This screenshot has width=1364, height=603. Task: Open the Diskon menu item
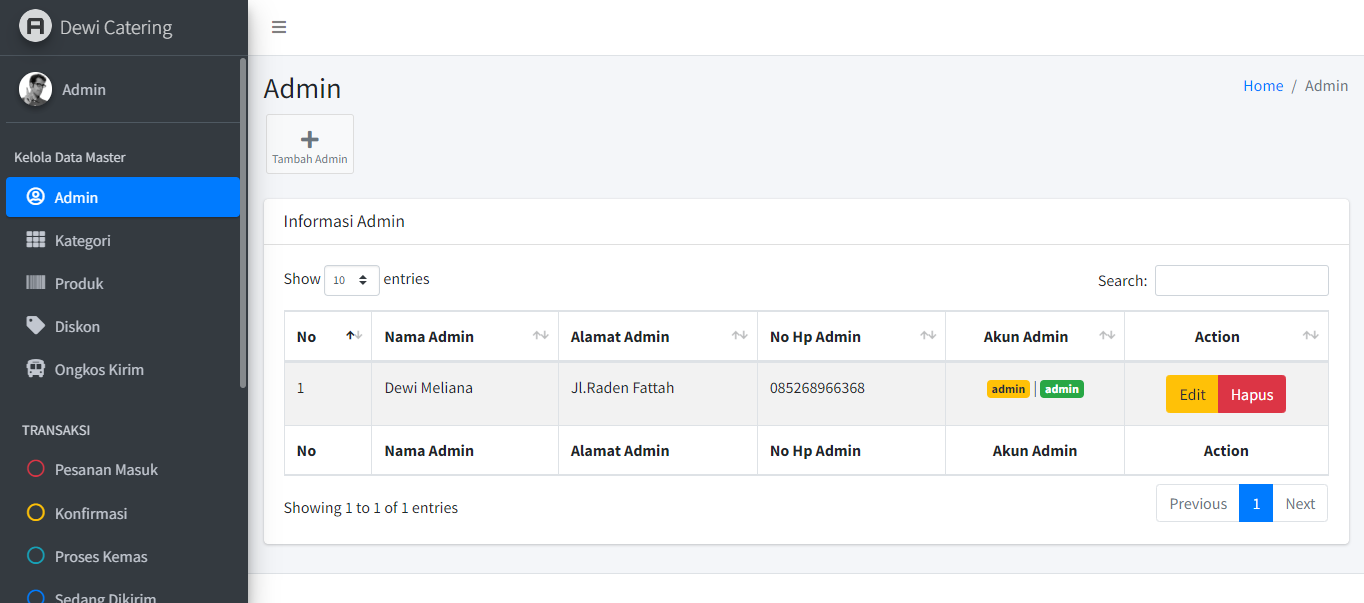(x=123, y=326)
